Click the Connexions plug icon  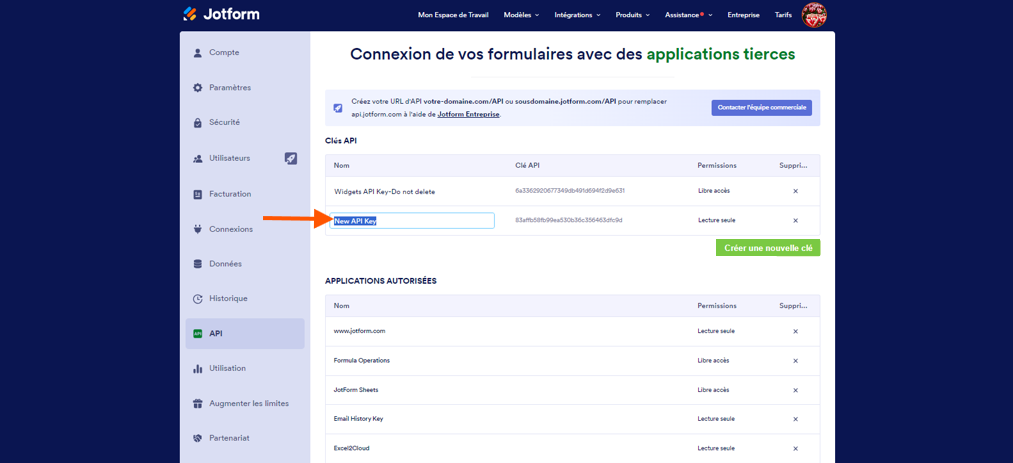click(x=198, y=229)
